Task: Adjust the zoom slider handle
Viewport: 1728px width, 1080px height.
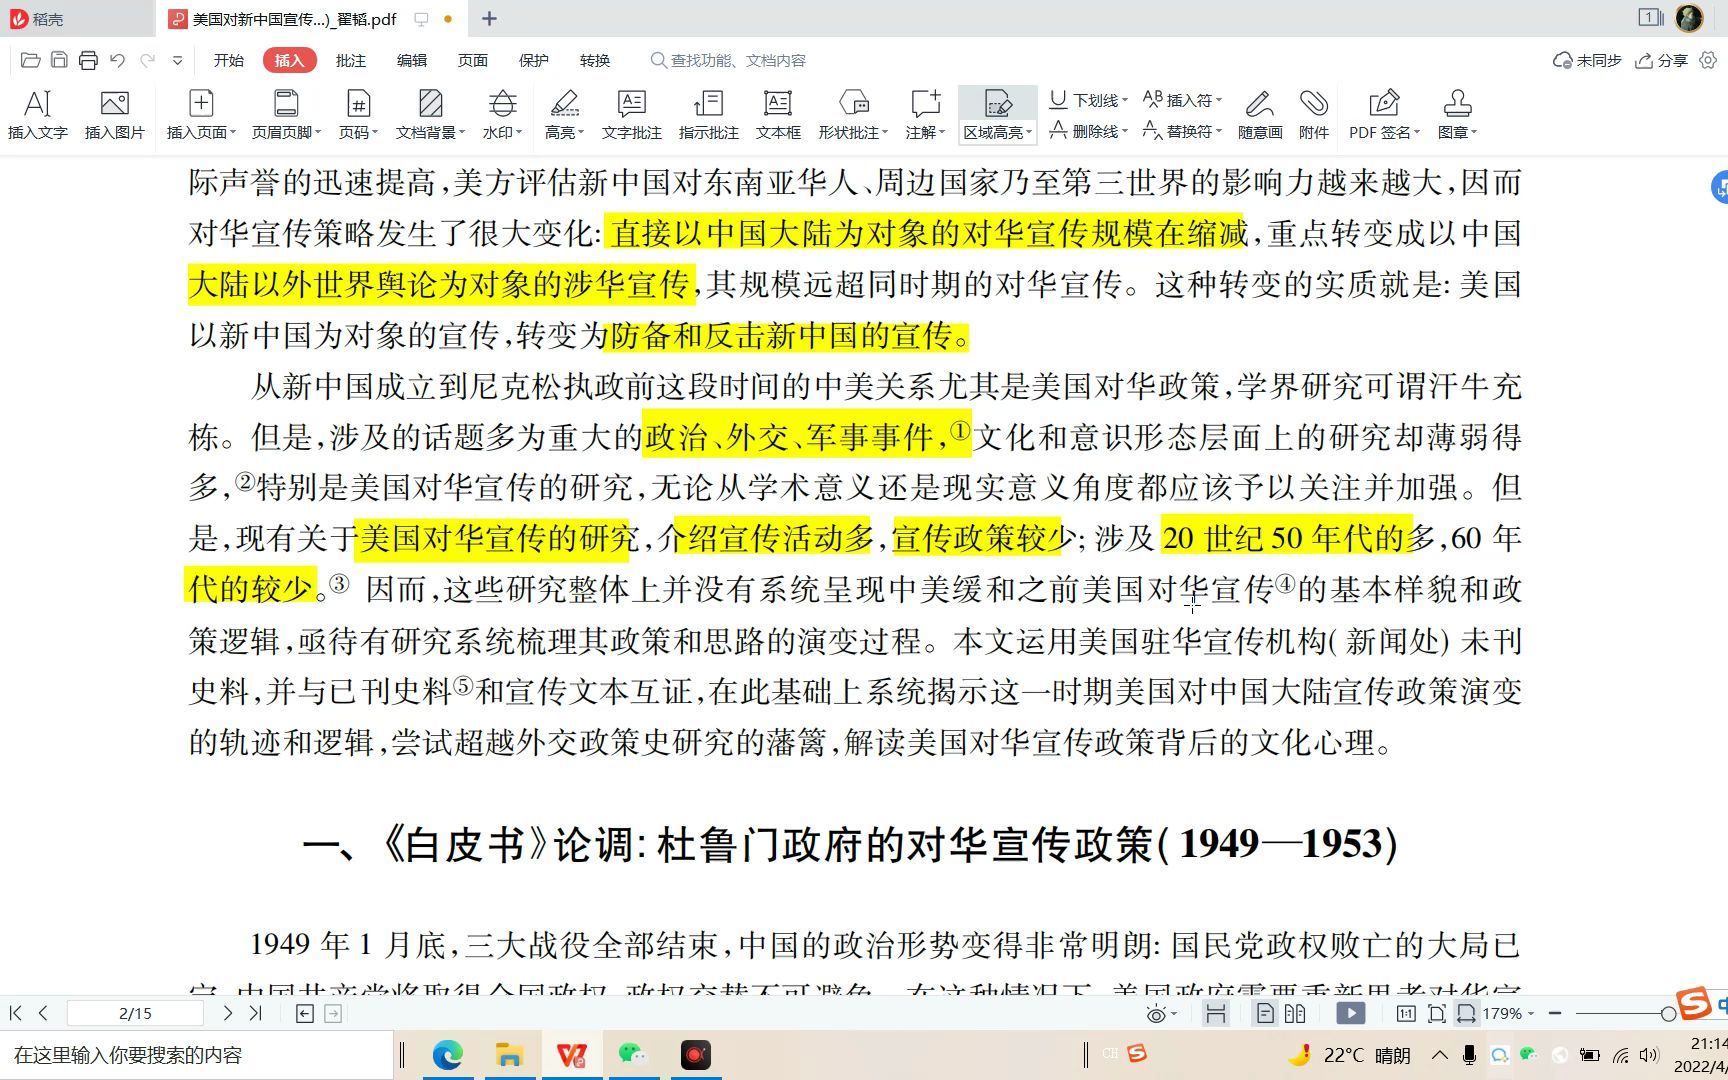Action: coord(1668,1014)
